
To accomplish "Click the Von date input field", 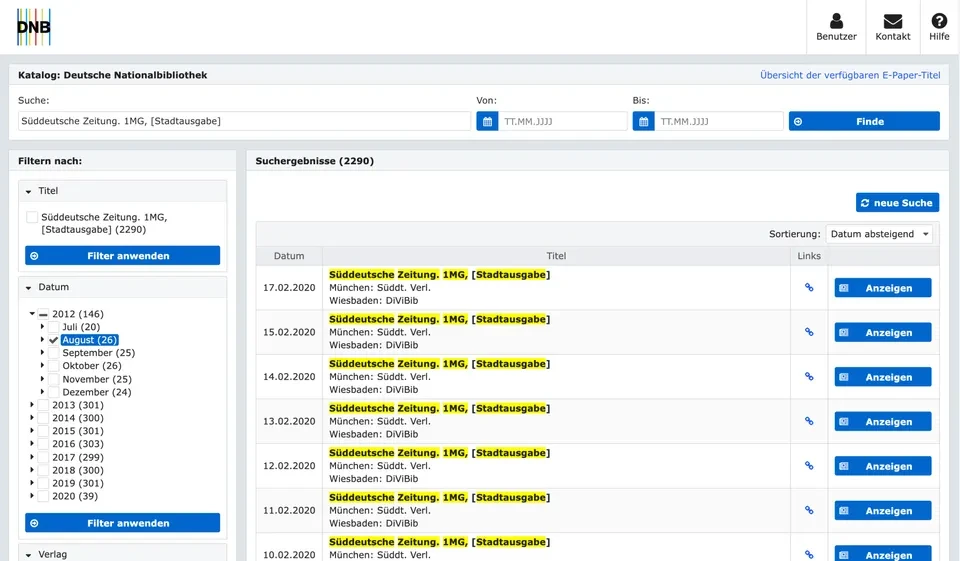I will pos(562,121).
